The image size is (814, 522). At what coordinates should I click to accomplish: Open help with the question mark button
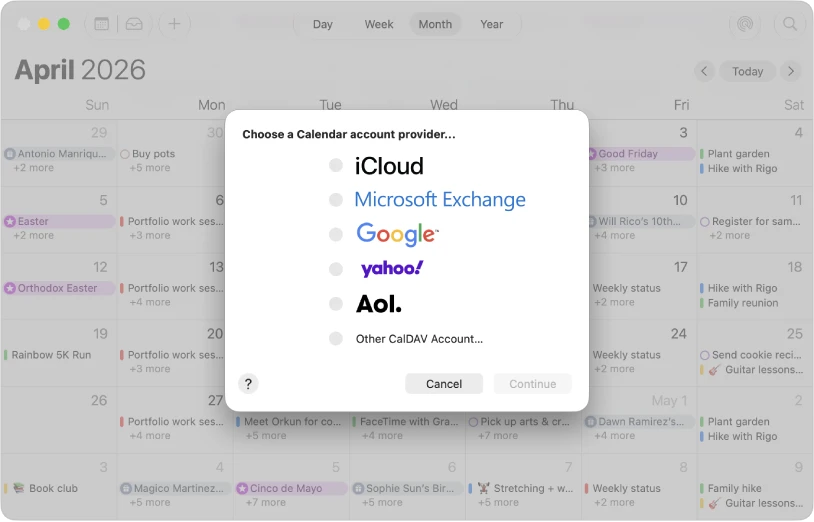point(248,384)
